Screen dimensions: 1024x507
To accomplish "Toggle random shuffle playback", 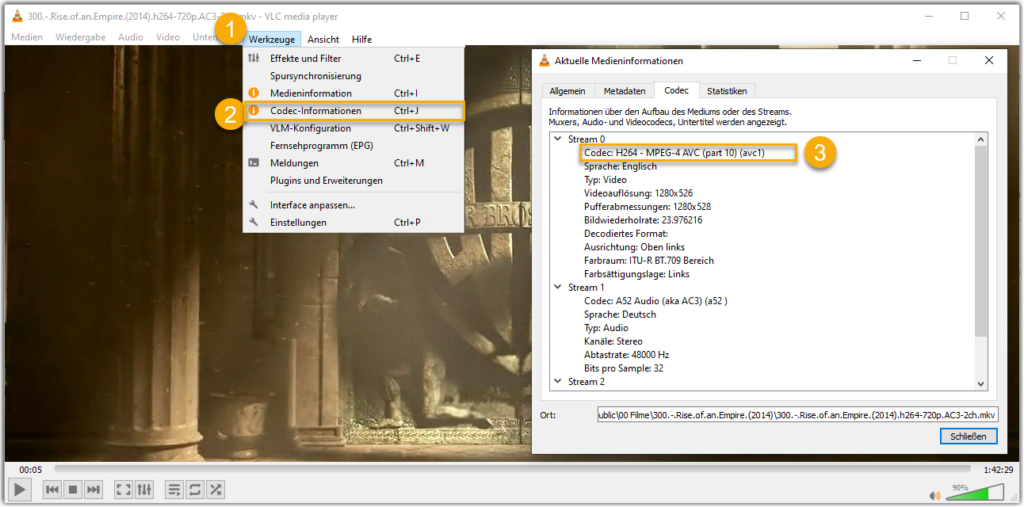I will [215, 489].
